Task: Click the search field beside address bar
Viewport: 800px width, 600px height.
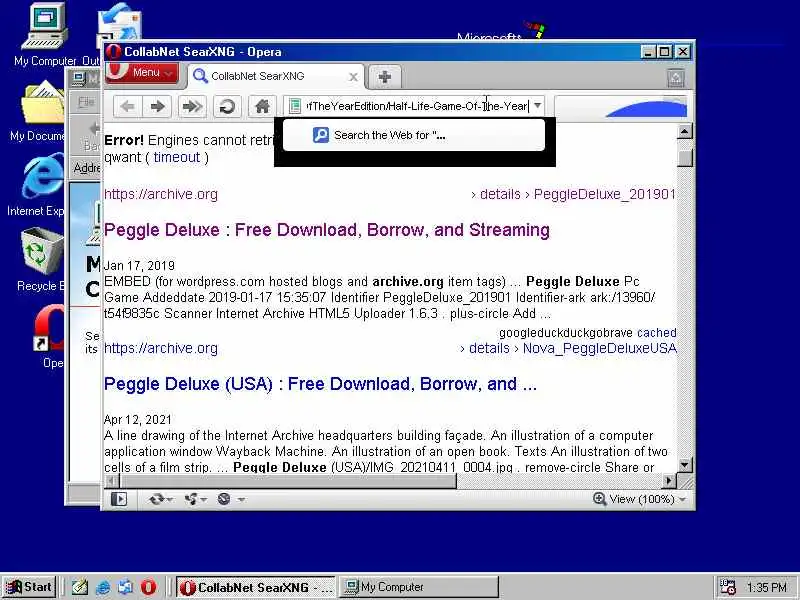Action: coord(621,106)
